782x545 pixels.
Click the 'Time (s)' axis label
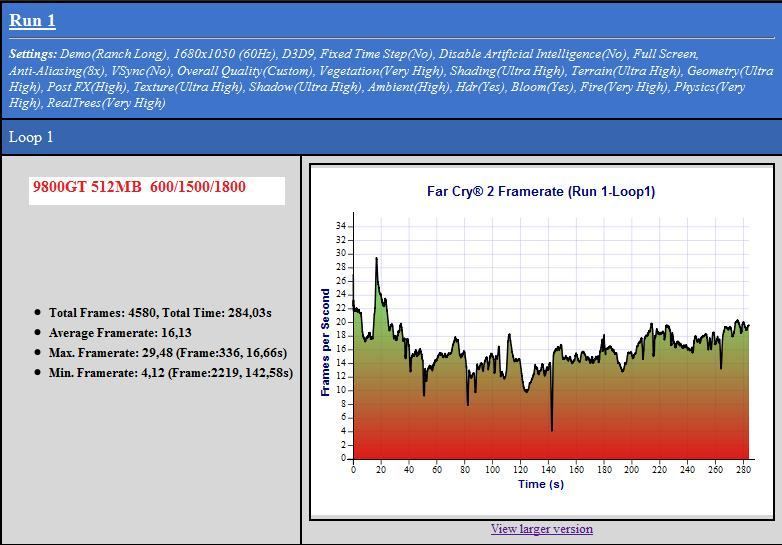(541, 484)
